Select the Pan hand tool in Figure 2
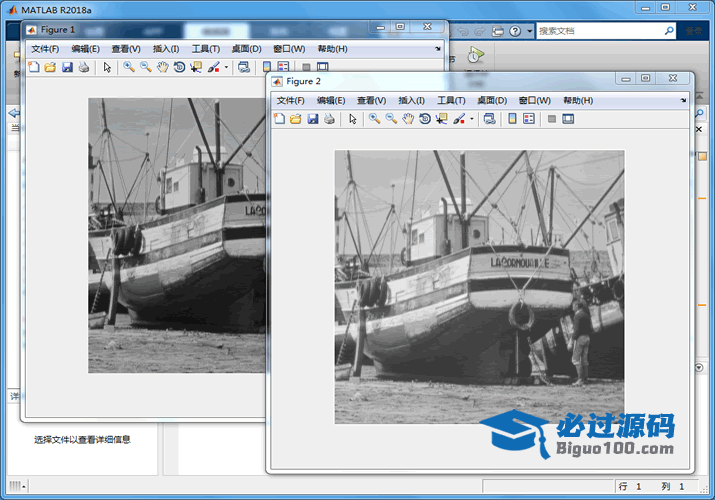715x500 pixels. click(408, 119)
